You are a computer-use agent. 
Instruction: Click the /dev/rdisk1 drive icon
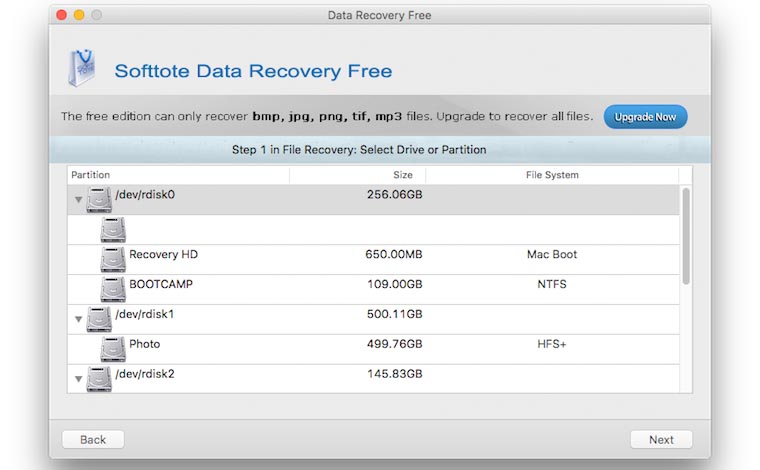pos(99,319)
